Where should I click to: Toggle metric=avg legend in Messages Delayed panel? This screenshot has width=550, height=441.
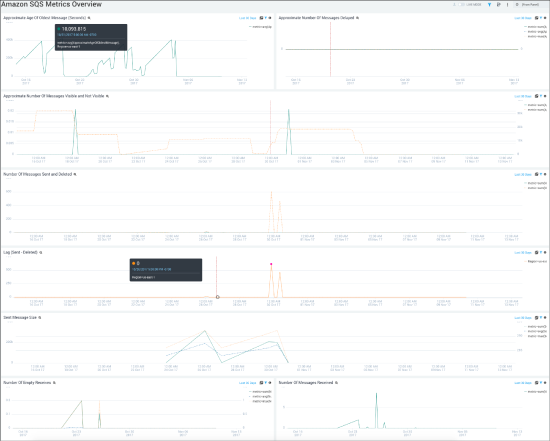tap(536, 32)
